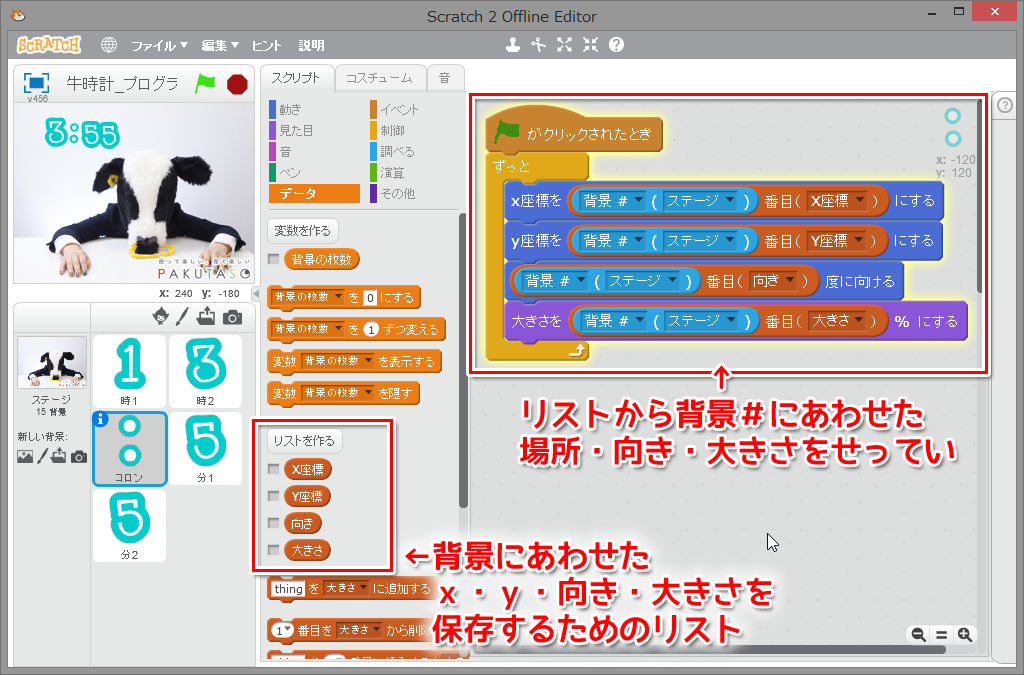Toggle the 背景の枚数 variable monitor checkbox

point(274,259)
